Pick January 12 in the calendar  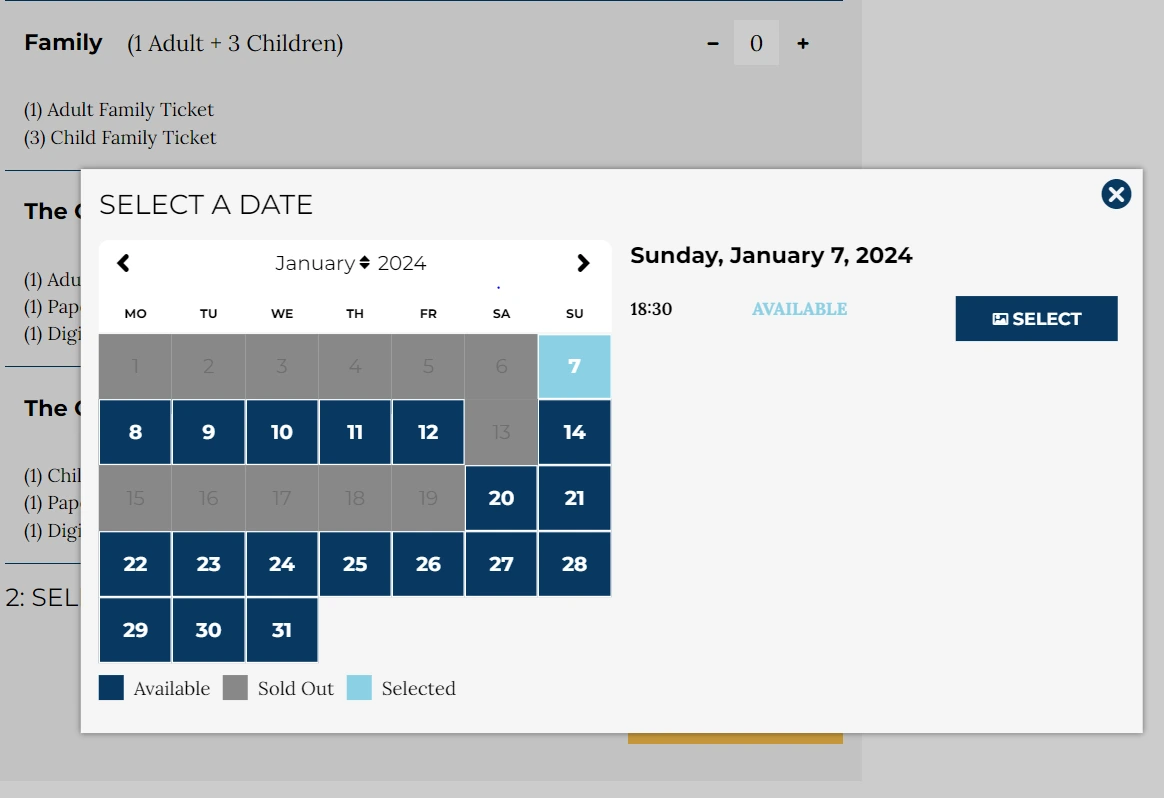428,432
